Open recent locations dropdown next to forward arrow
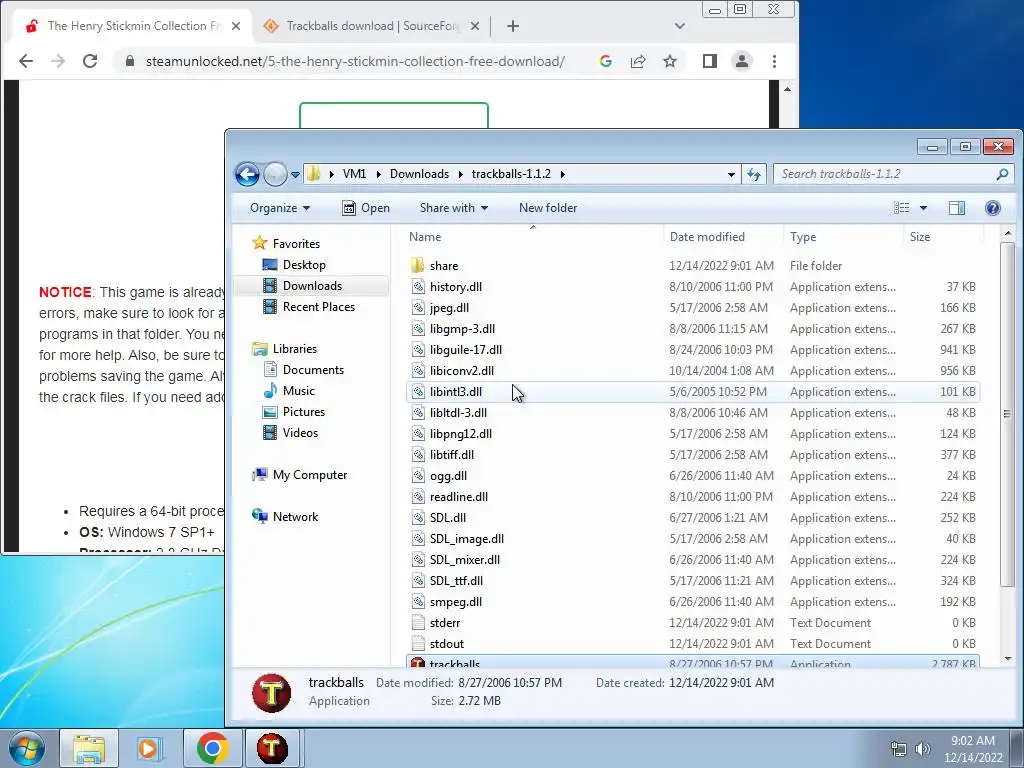 [x=295, y=174]
